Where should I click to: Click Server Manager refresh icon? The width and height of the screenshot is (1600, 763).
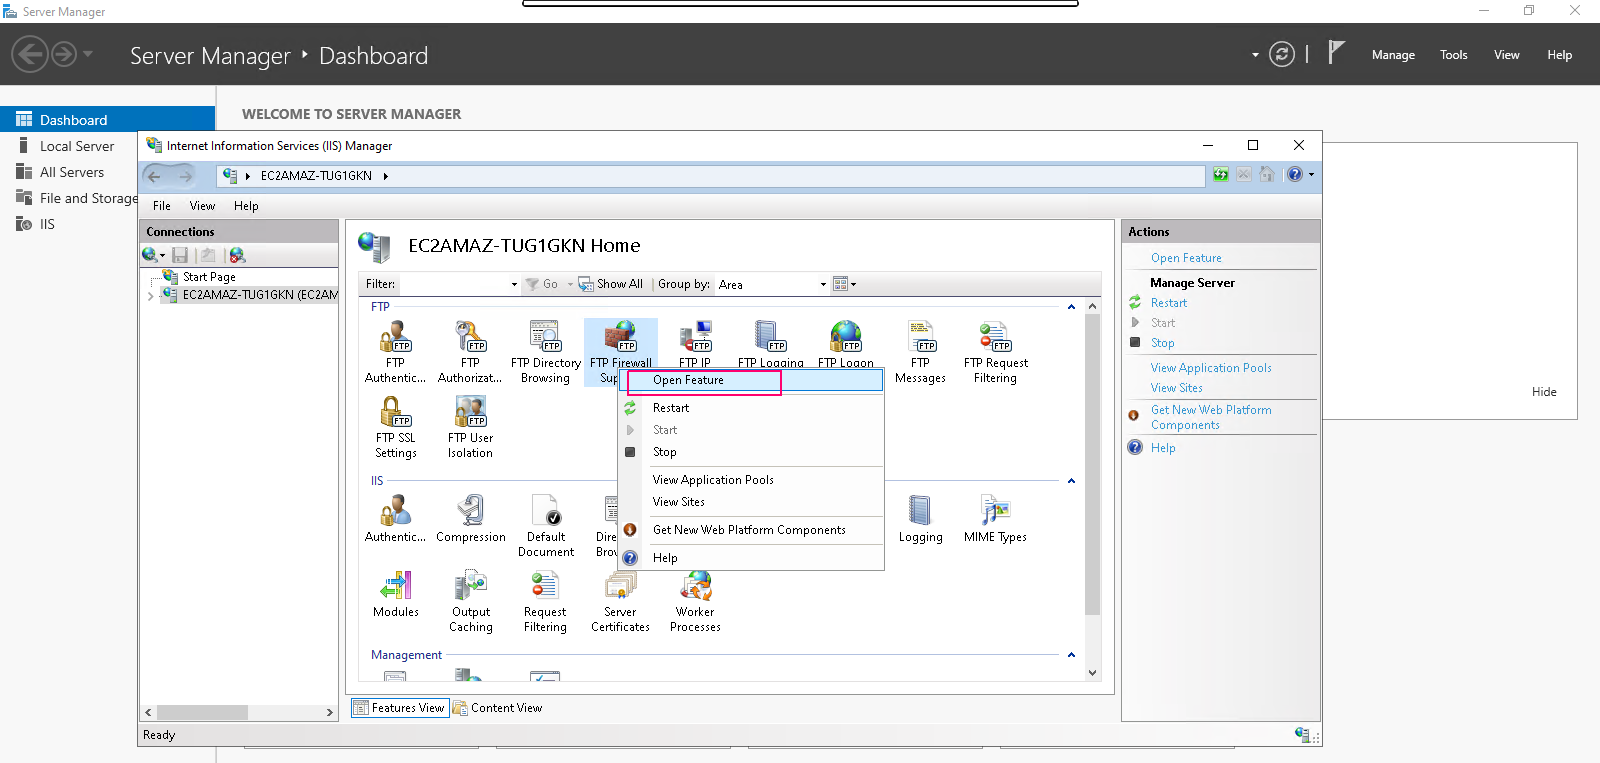click(1282, 54)
